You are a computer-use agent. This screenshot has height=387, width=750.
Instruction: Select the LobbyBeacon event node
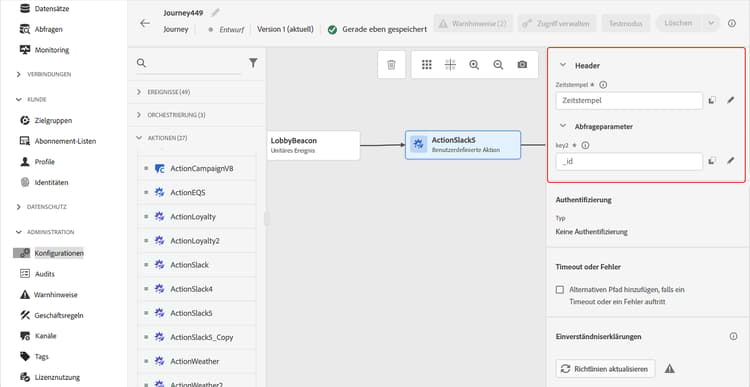(313, 145)
